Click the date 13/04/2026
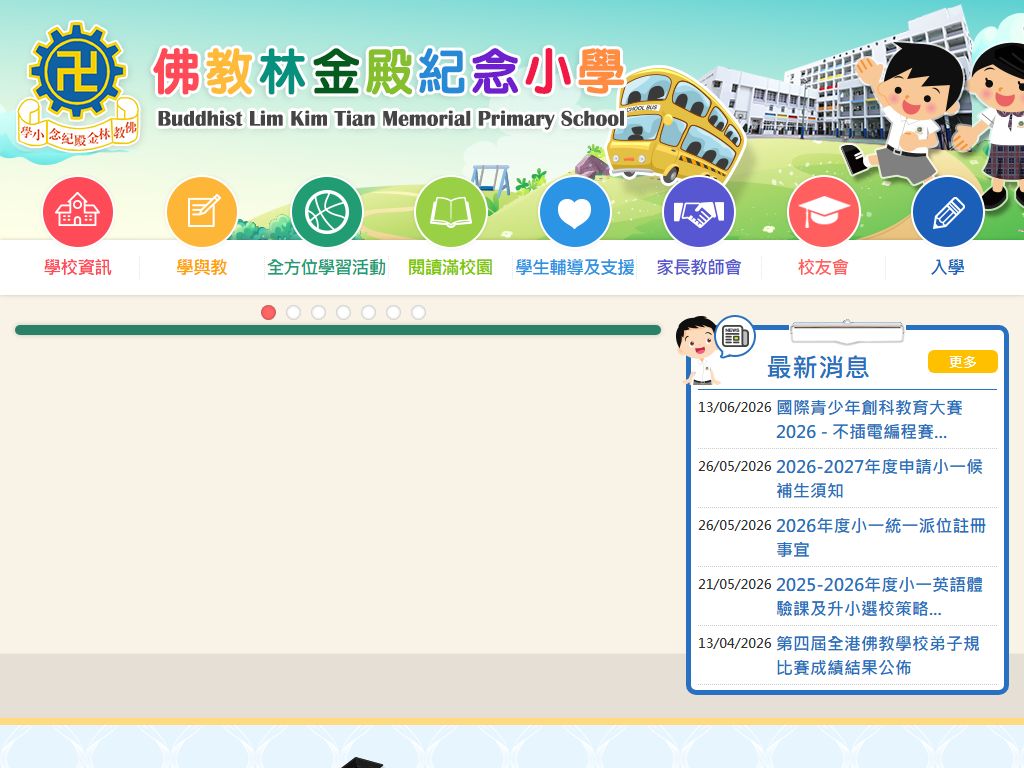Viewport: 1024px width, 768px height. [x=735, y=643]
